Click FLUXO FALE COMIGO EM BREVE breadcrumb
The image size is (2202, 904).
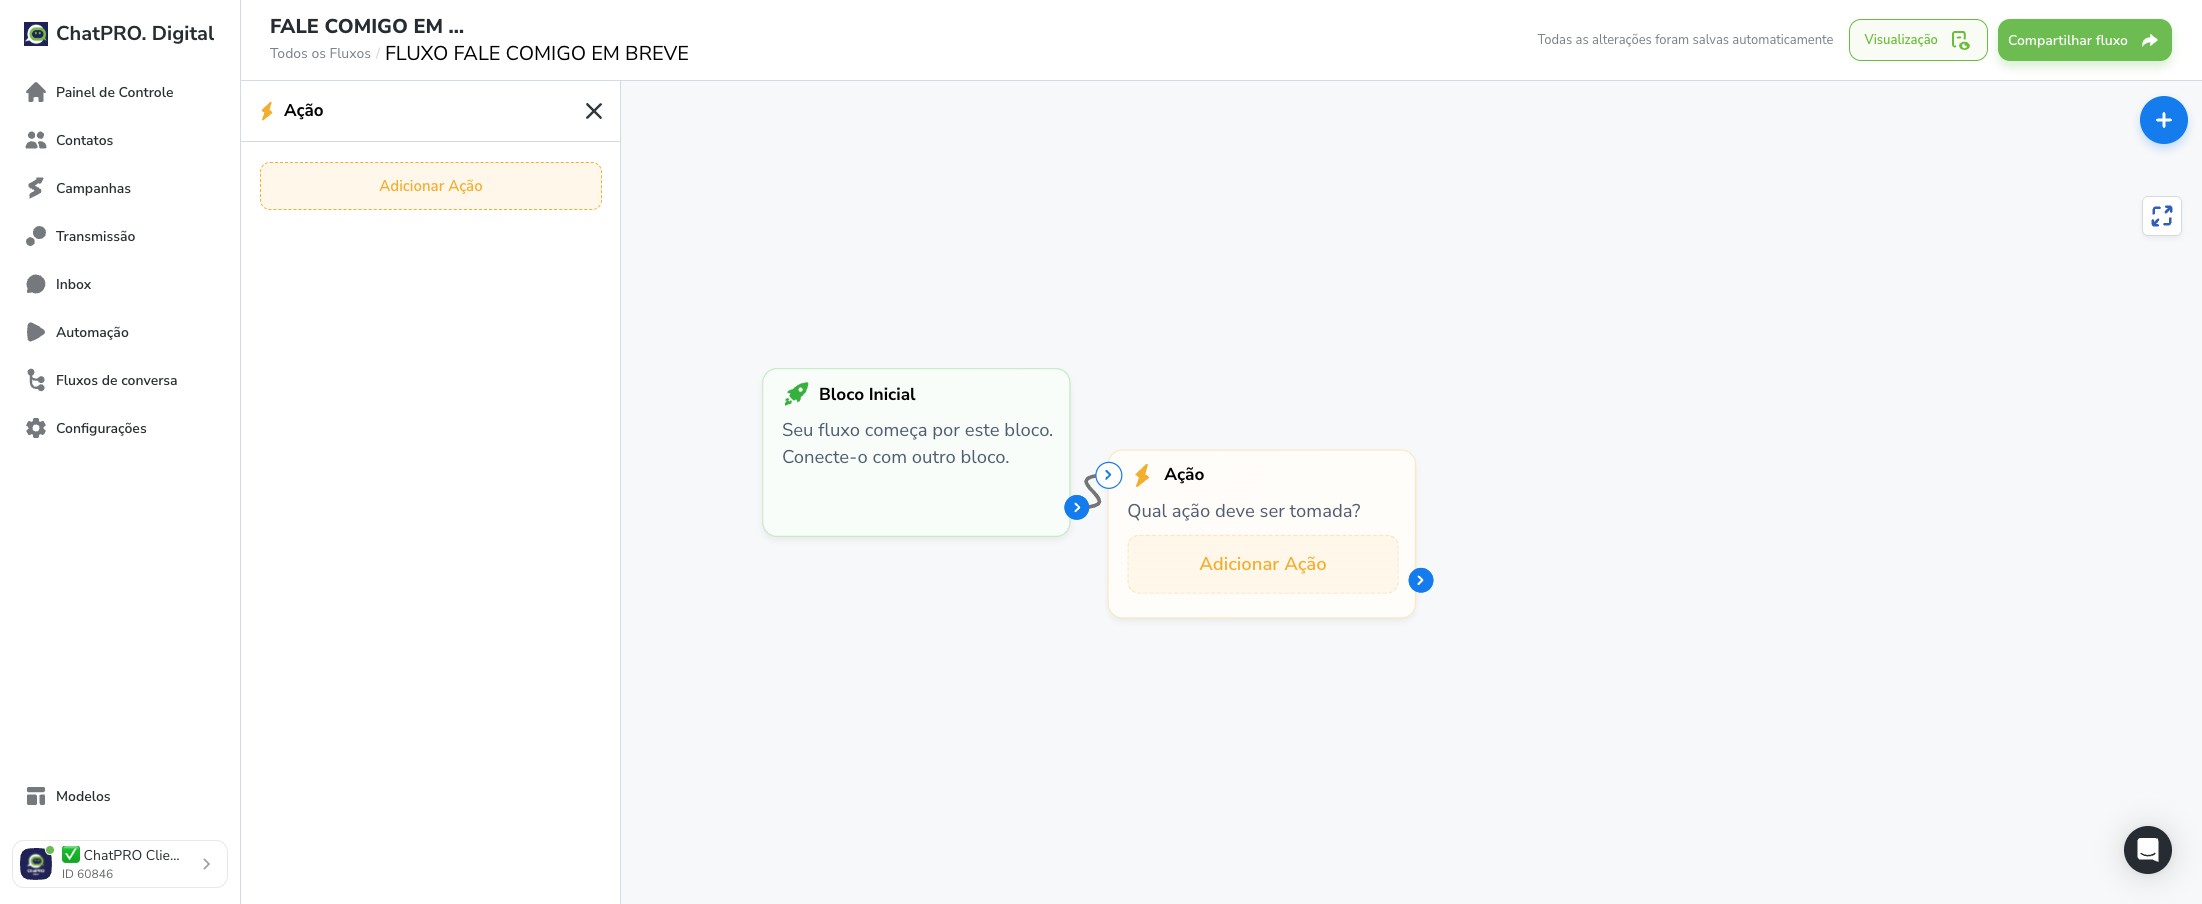pyautogui.click(x=537, y=54)
